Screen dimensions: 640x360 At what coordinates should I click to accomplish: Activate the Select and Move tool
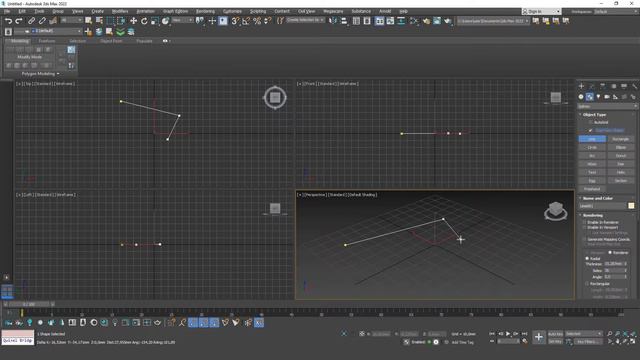[x=133, y=21]
